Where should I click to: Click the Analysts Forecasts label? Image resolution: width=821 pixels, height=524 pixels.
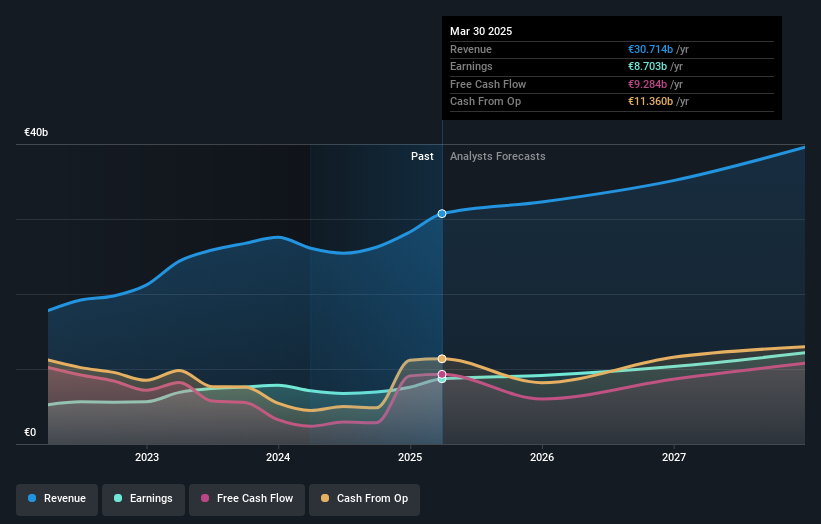tap(497, 157)
